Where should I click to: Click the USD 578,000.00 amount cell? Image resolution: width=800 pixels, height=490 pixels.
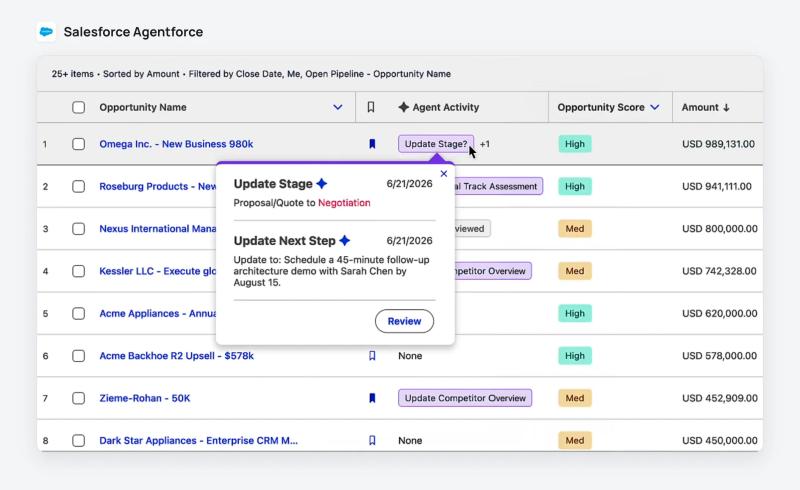pyautogui.click(x=719, y=356)
